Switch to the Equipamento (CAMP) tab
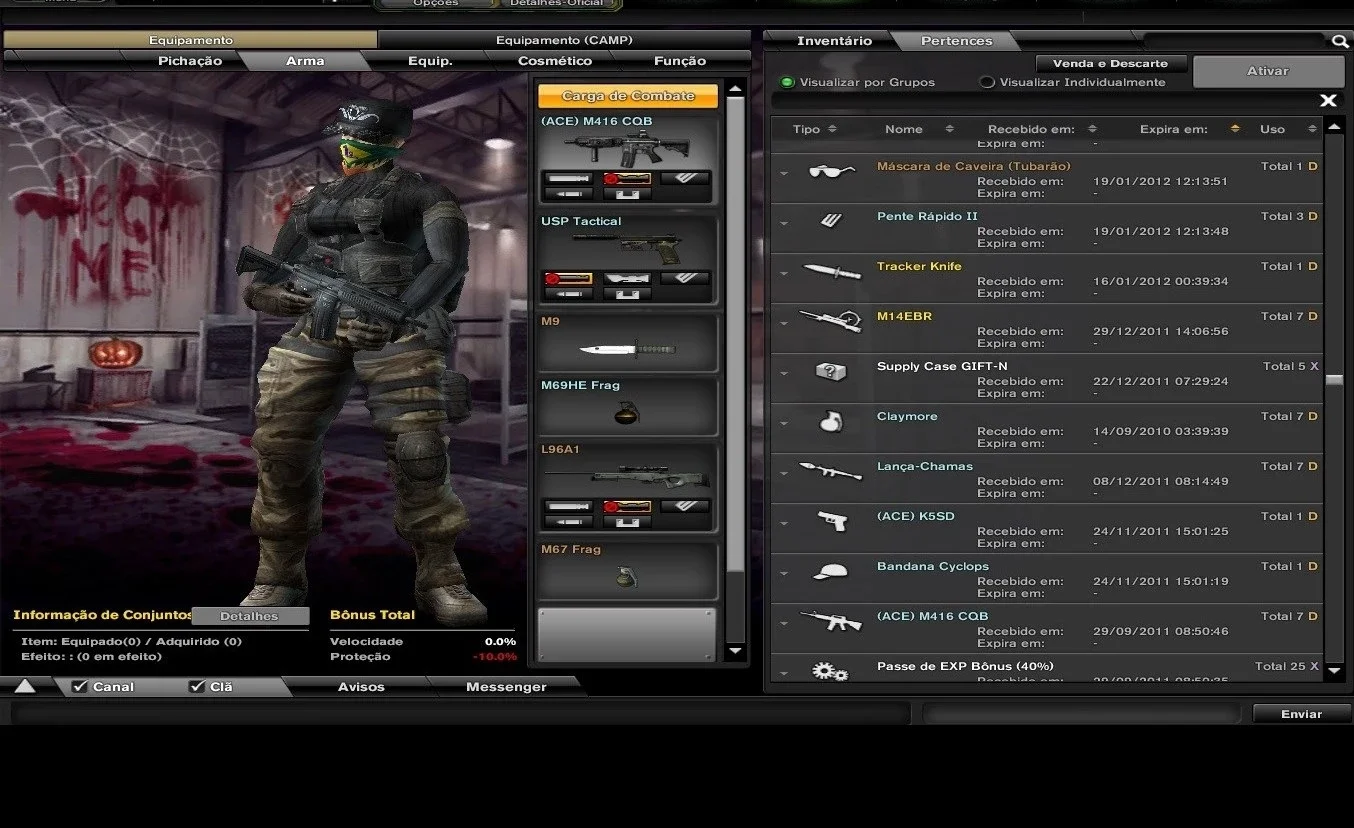This screenshot has height=828, width=1354. [564, 41]
